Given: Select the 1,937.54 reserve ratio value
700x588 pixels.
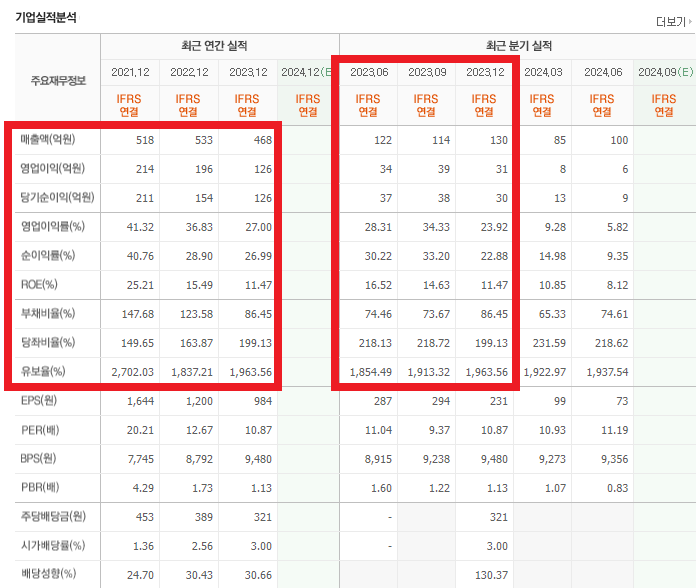Looking at the screenshot, I should 607,372.
